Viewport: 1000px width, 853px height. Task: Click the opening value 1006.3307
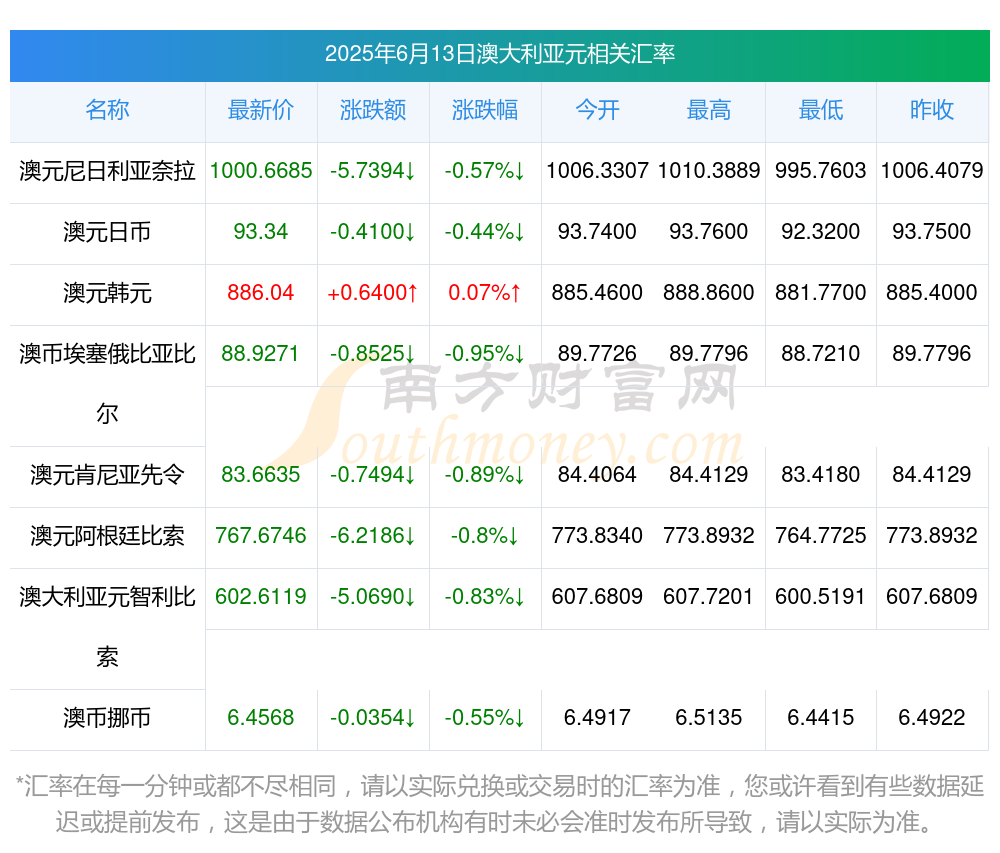pos(597,171)
